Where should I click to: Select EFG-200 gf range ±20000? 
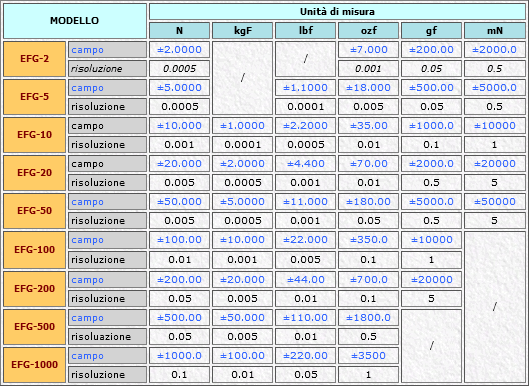click(x=431, y=280)
